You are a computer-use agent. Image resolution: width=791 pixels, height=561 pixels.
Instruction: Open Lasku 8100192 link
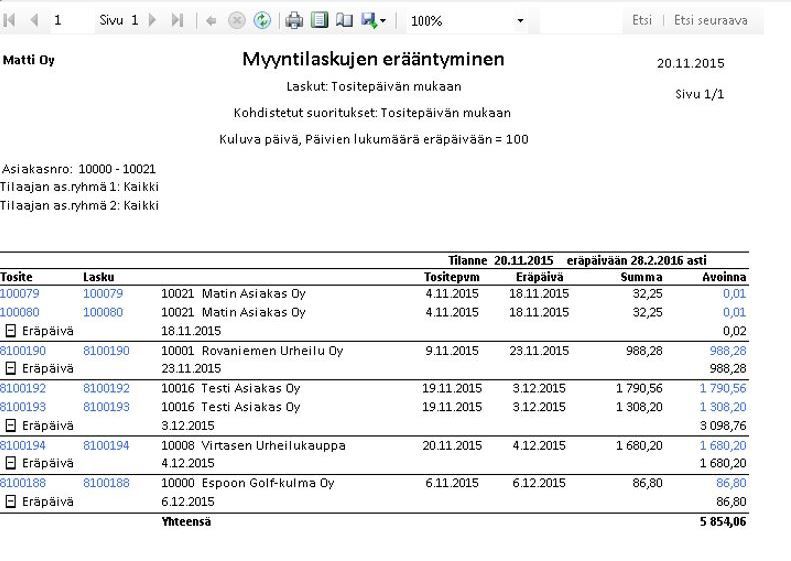pos(106,388)
